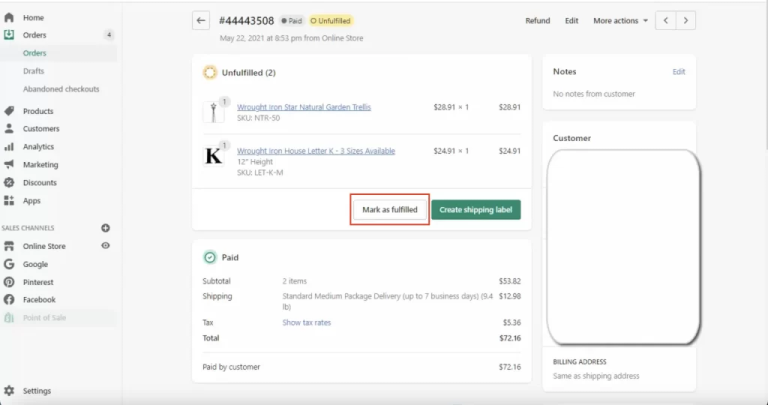Select Abandoned checkouts in sidebar
The image size is (768, 405).
(61, 89)
